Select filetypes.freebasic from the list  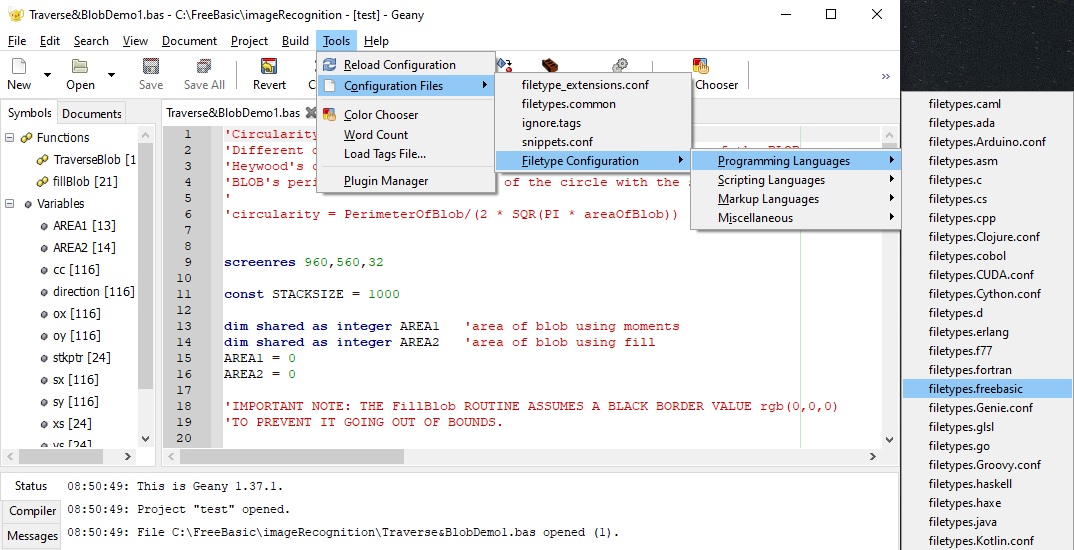pos(987,389)
